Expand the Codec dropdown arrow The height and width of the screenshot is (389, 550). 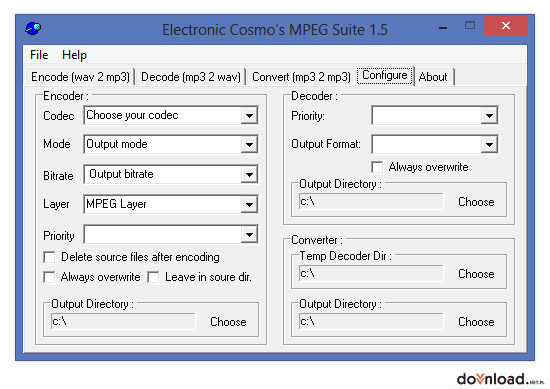249,115
